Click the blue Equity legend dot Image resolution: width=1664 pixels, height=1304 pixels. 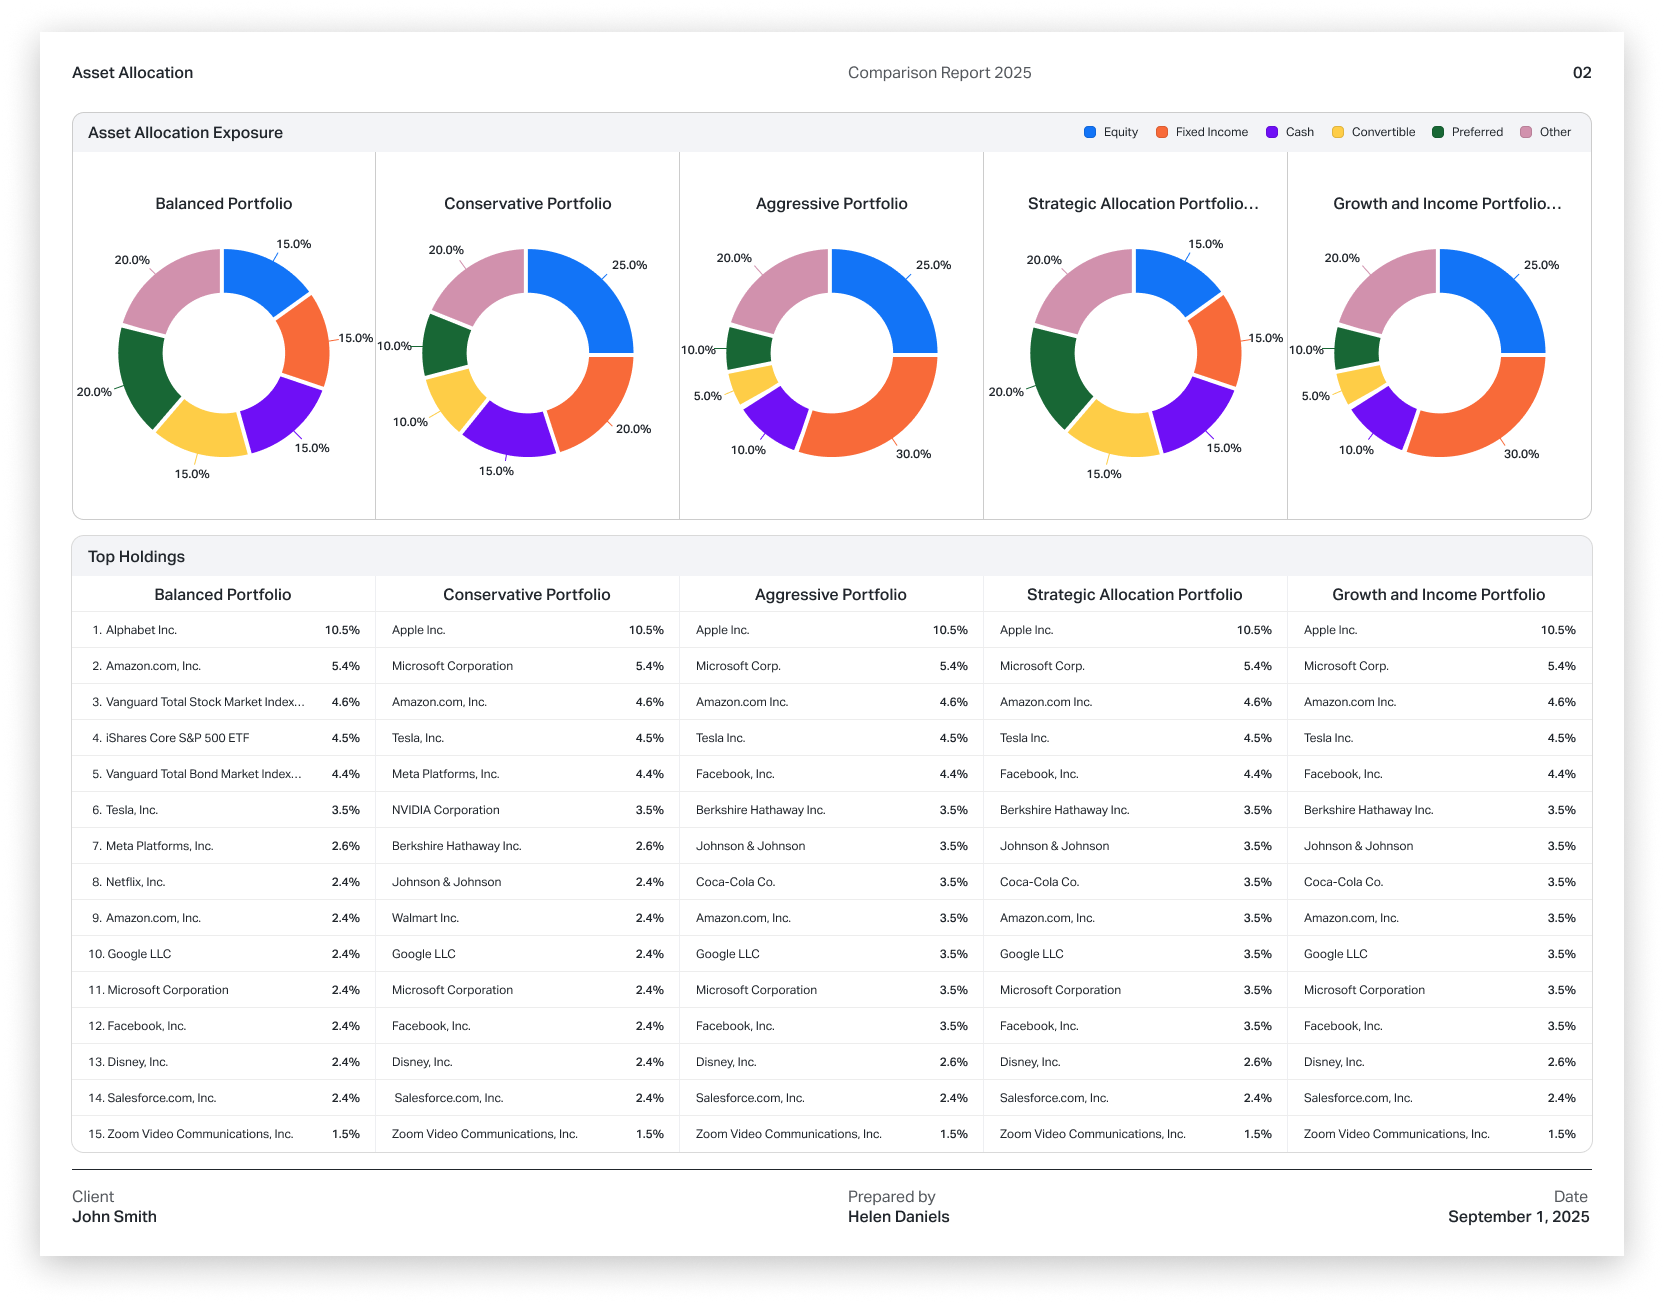pos(1090,132)
